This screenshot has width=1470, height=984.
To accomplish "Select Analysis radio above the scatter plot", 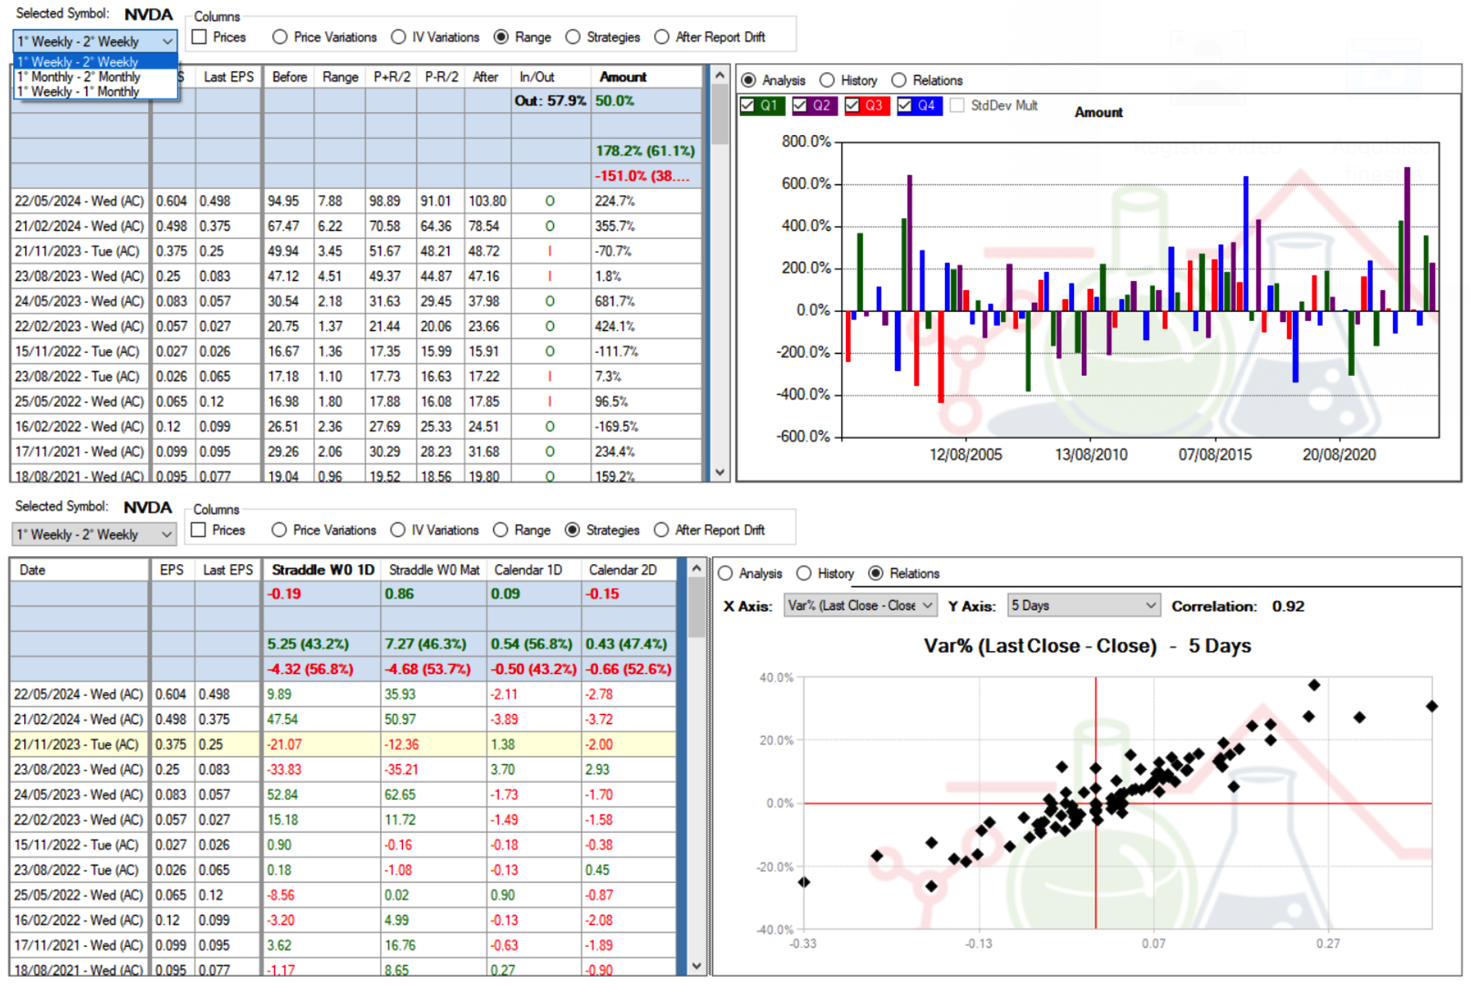I will pyautogui.click(x=726, y=573).
